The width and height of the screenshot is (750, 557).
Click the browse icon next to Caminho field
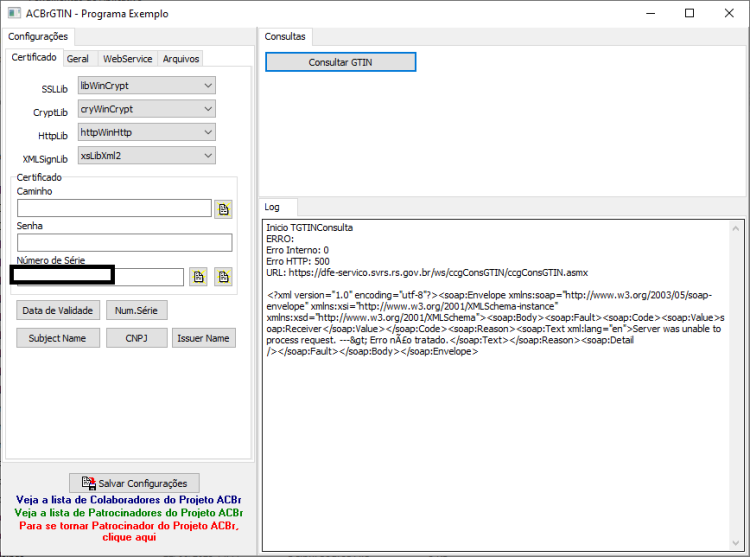pyautogui.click(x=223, y=209)
